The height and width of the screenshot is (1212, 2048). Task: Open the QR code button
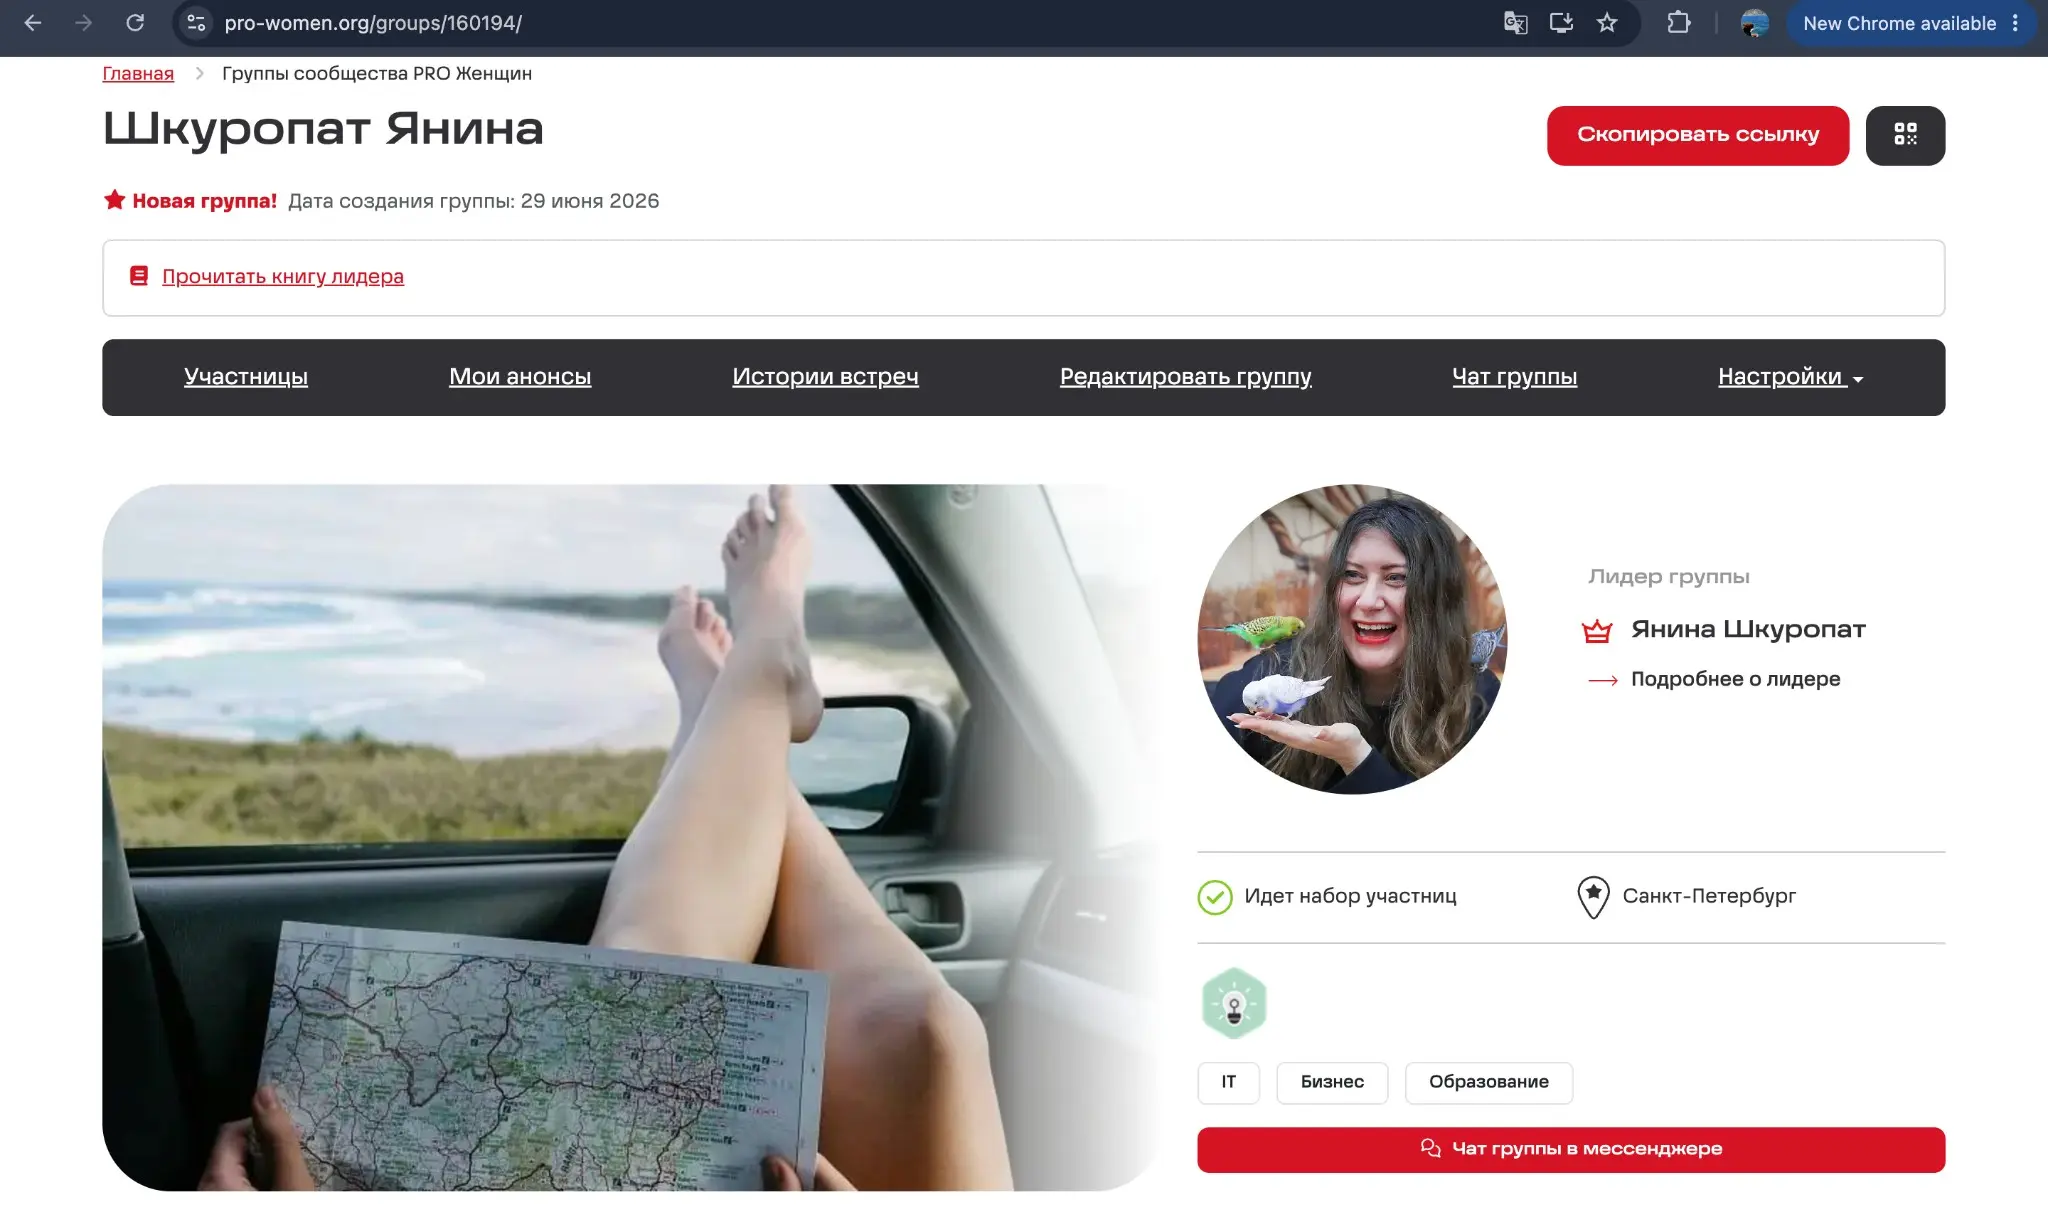pyautogui.click(x=1905, y=135)
